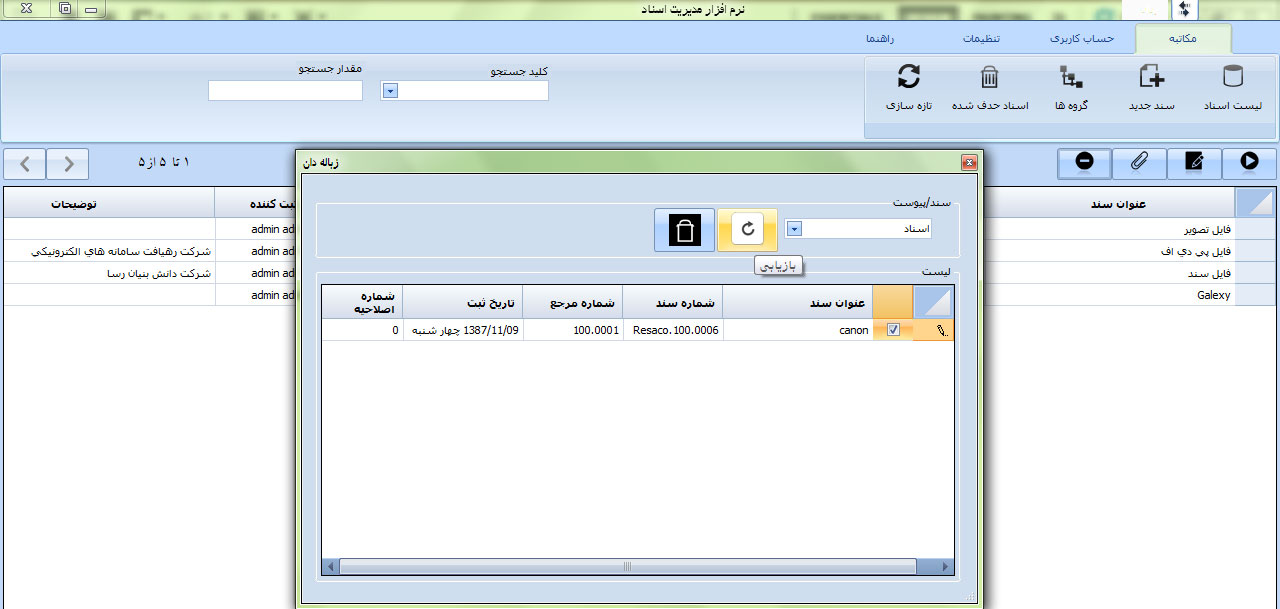
Task: Restore the document with the بازیابی button
Action: tap(747, 230)
